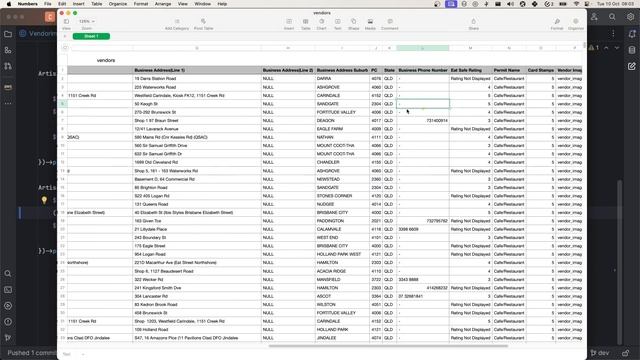Select the Card Stamps header cell

[541, 70]
